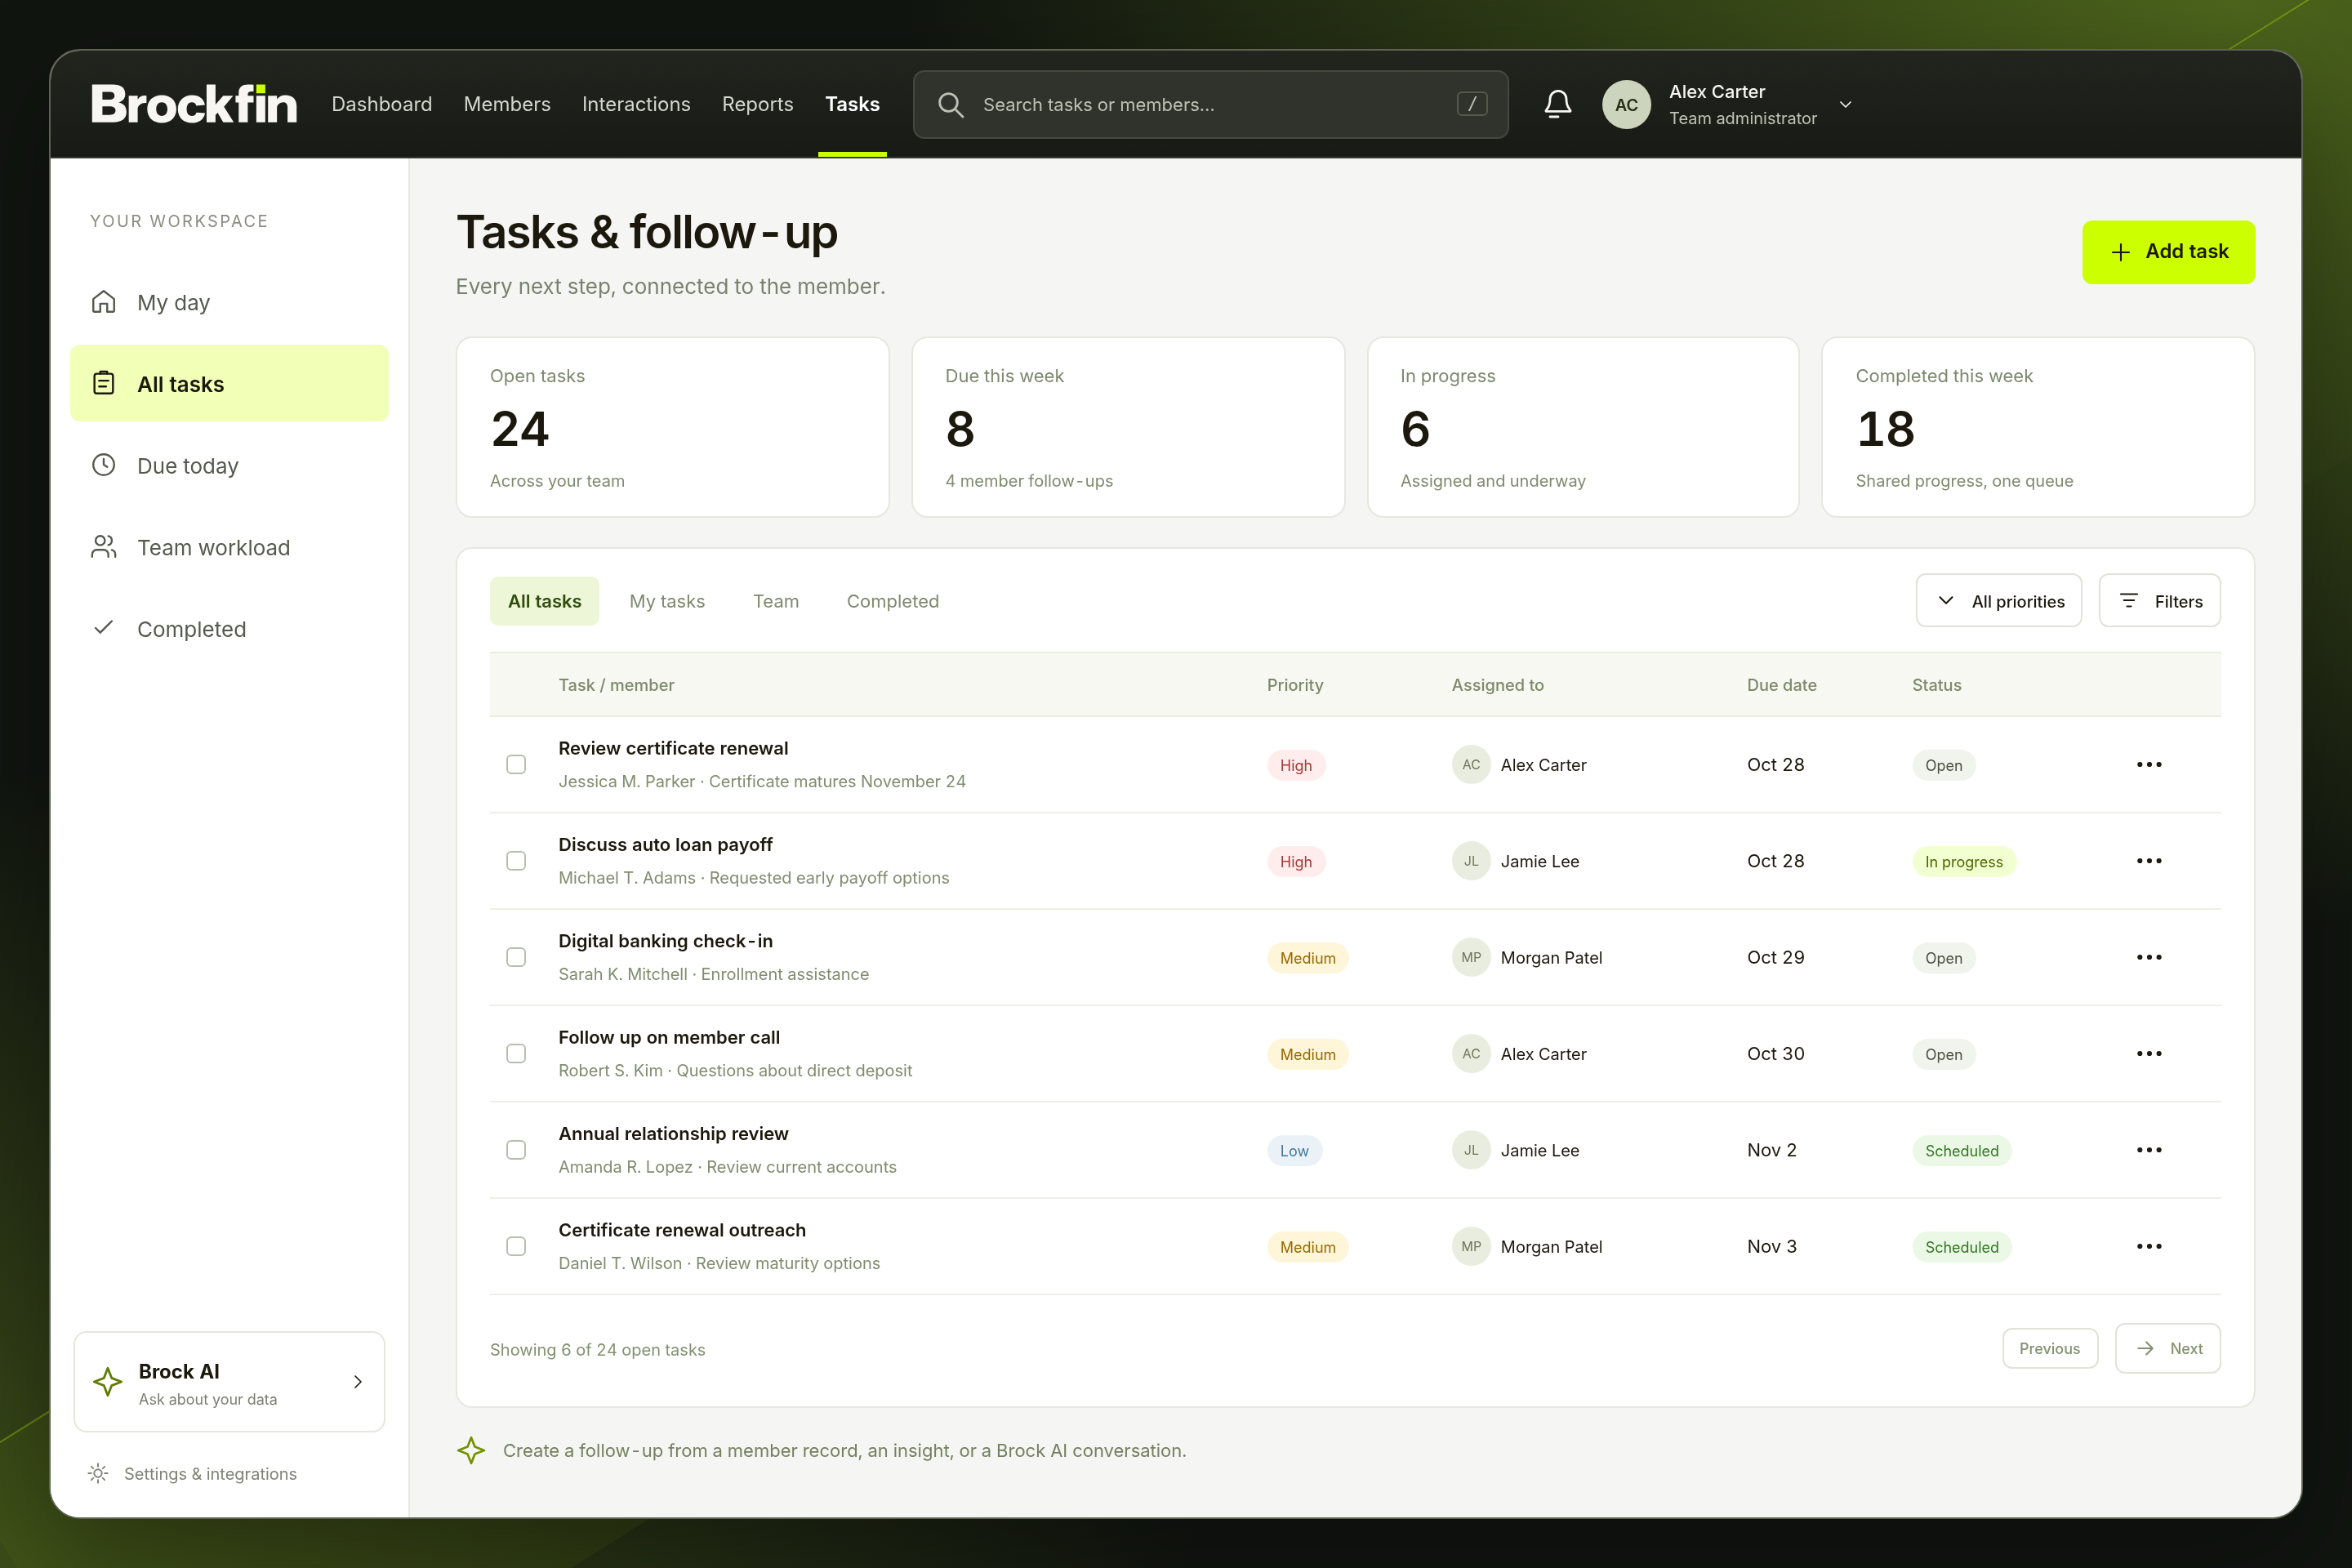
Task: Tick the Annual relationship review checkbox
Action: point(516,1150)
